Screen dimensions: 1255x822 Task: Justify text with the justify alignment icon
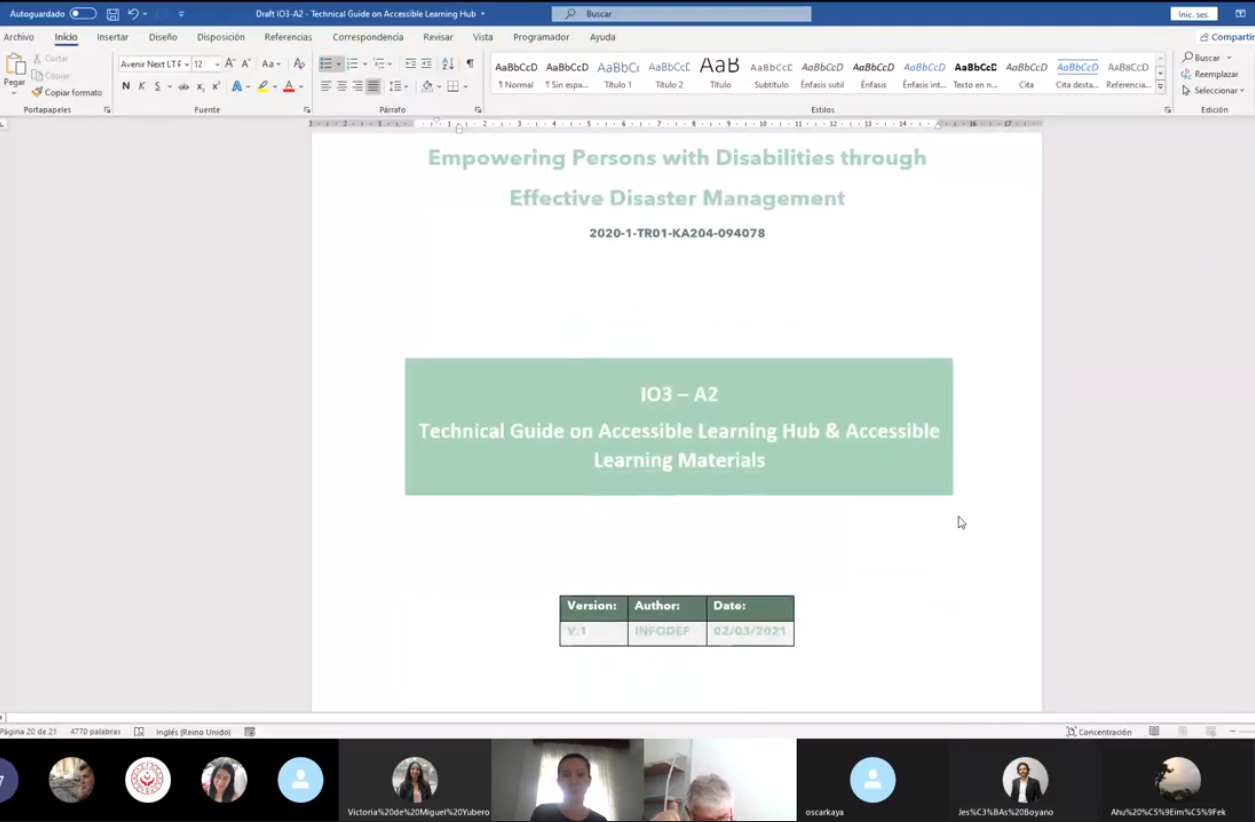[x=373, y=87]
